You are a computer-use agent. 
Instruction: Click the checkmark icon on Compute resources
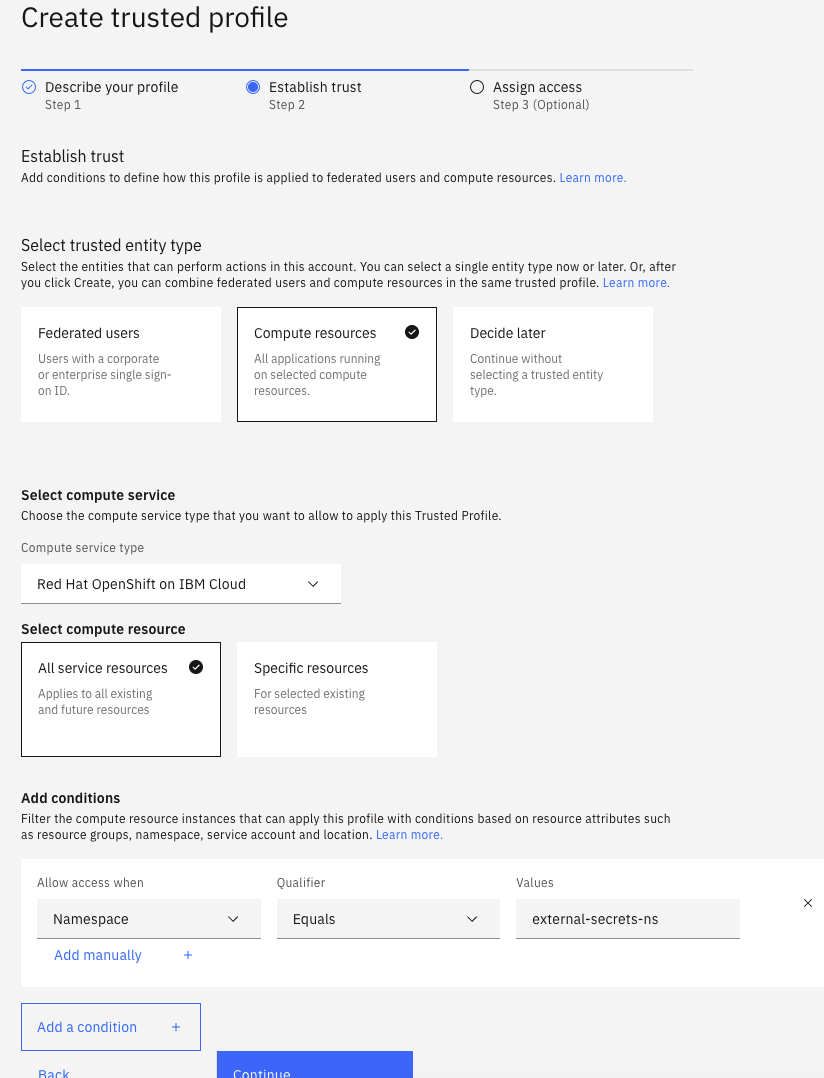(x=412, y=332)
